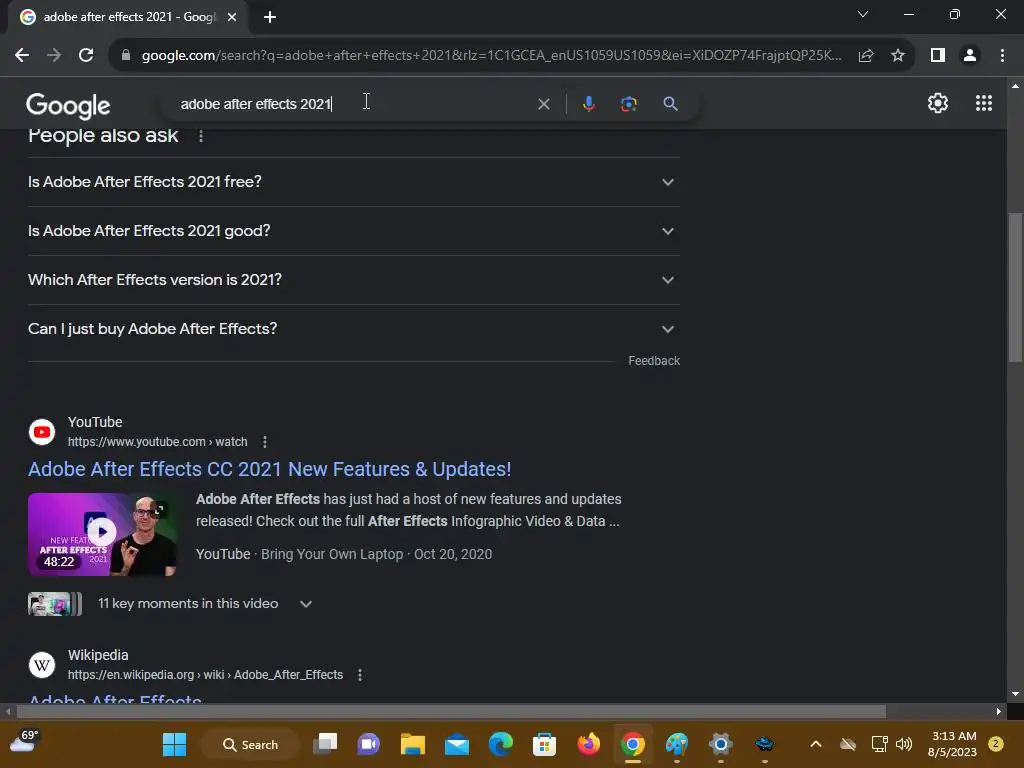Screen dimensions: 1024x768
Task: Click the Wikipedia Adobe_After_Effects URL
Action: (x=205, y=675)
